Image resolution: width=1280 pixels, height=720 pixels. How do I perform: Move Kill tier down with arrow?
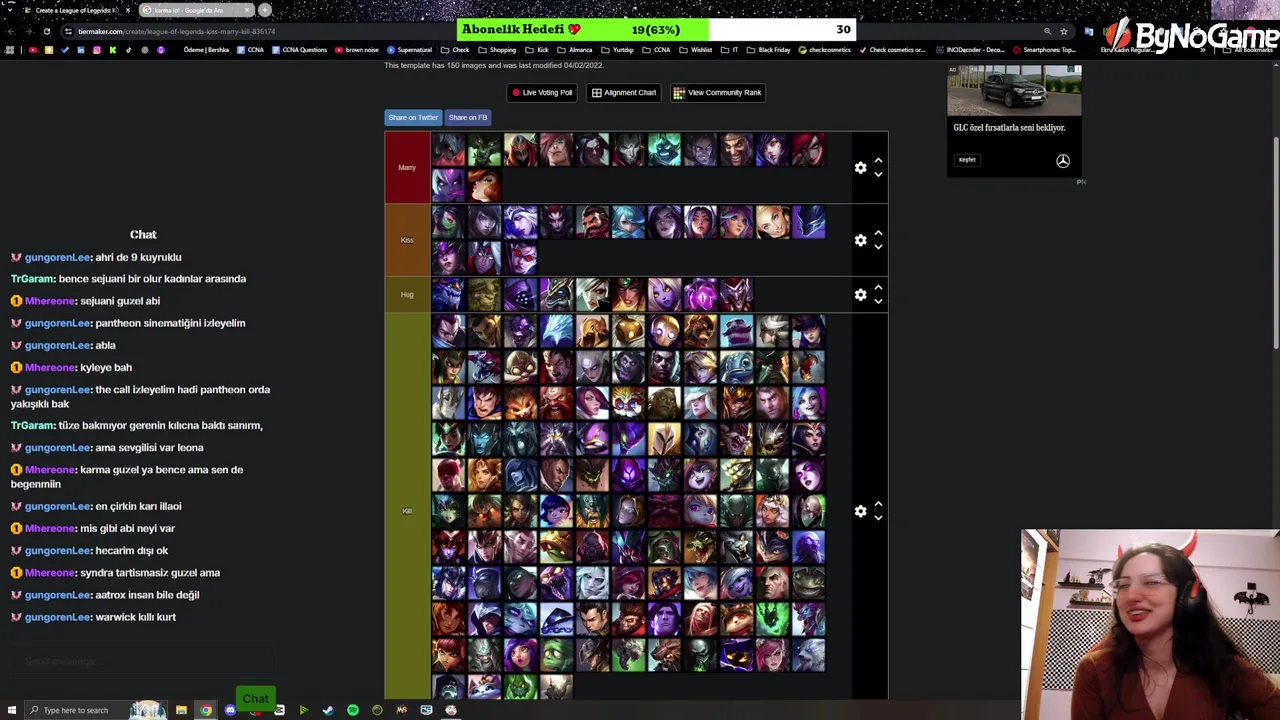pyautogui.click(x=878, y=518)
